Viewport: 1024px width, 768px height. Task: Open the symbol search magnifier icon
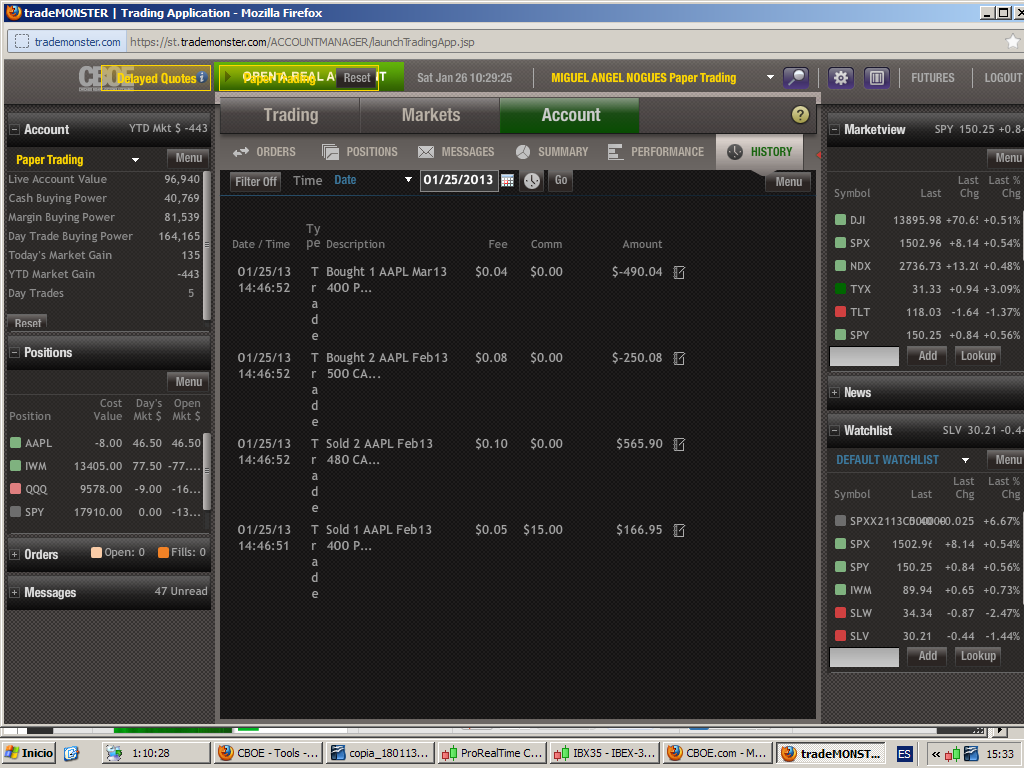tap(795, 78)
